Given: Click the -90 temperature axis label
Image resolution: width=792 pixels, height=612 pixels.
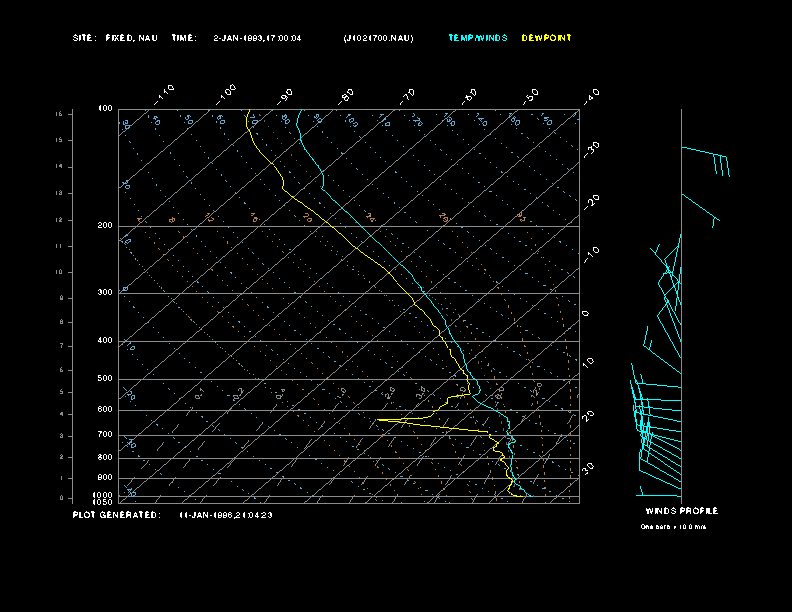Looking at the screenshot, I should [285, 95].
